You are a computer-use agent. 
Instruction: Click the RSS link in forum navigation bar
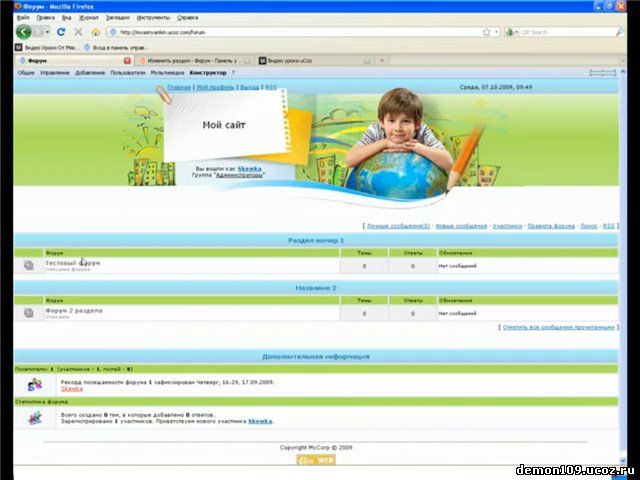(608, 226)
